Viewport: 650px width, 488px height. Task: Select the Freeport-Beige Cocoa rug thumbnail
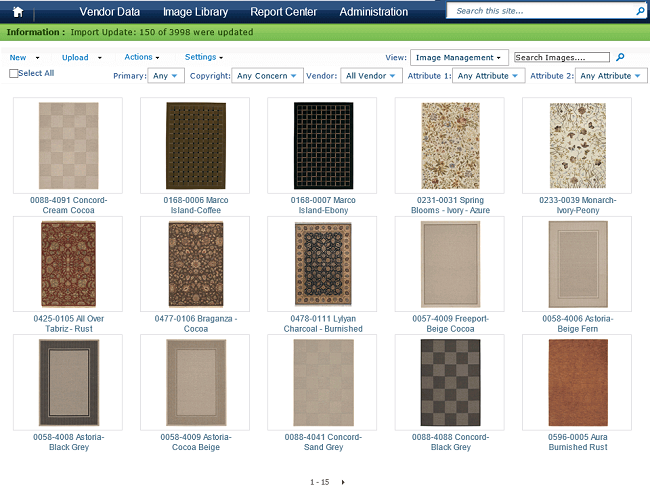point(450,264)
